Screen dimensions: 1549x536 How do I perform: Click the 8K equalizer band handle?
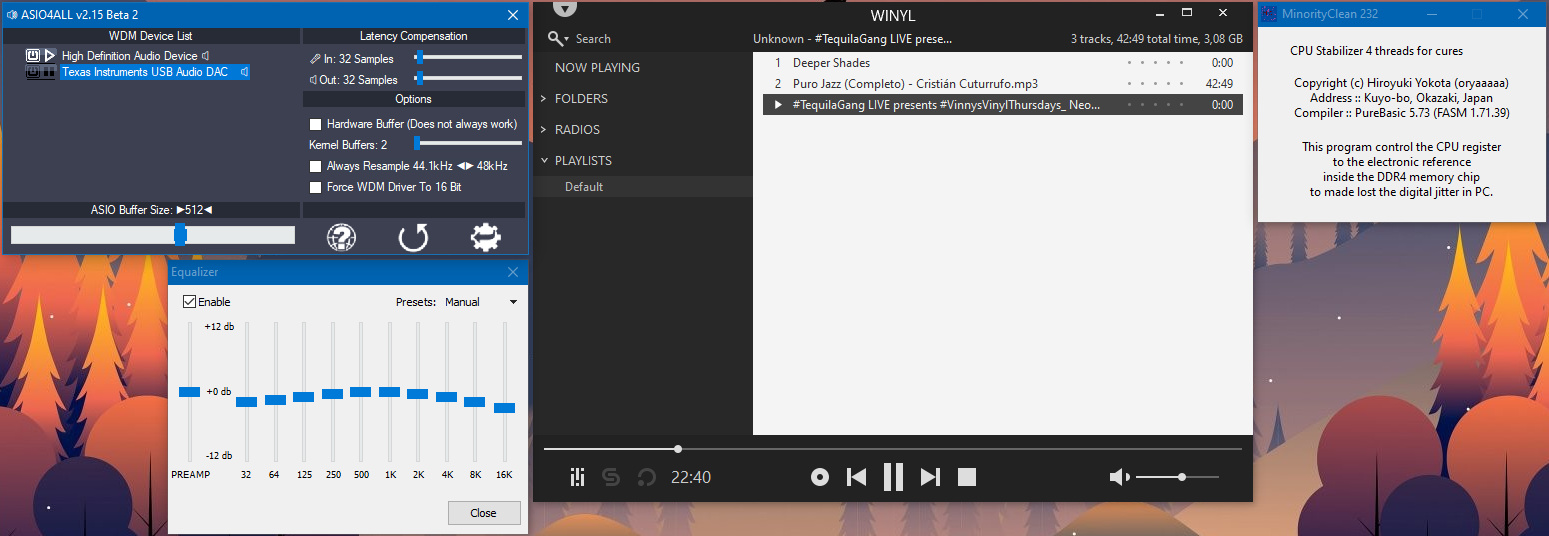click(x=474, y=402)
